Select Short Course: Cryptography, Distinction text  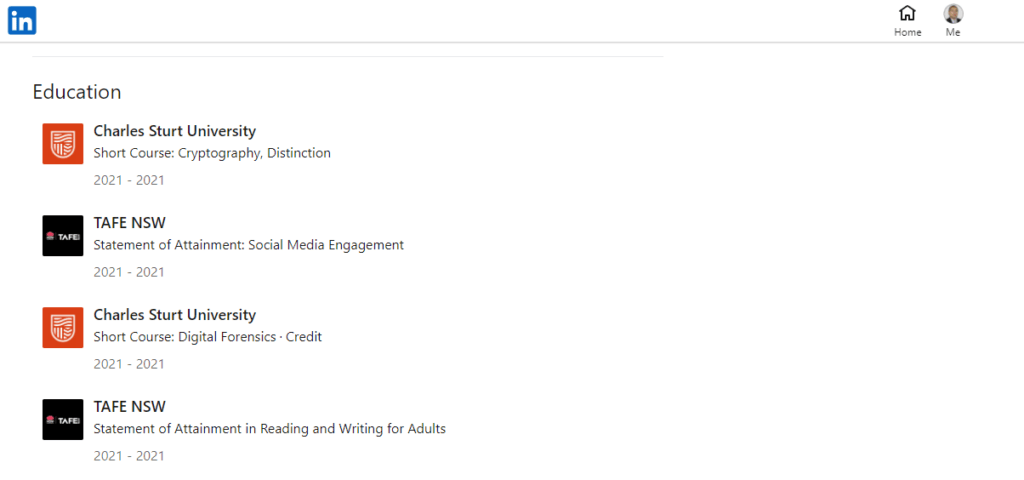[212, 153]
